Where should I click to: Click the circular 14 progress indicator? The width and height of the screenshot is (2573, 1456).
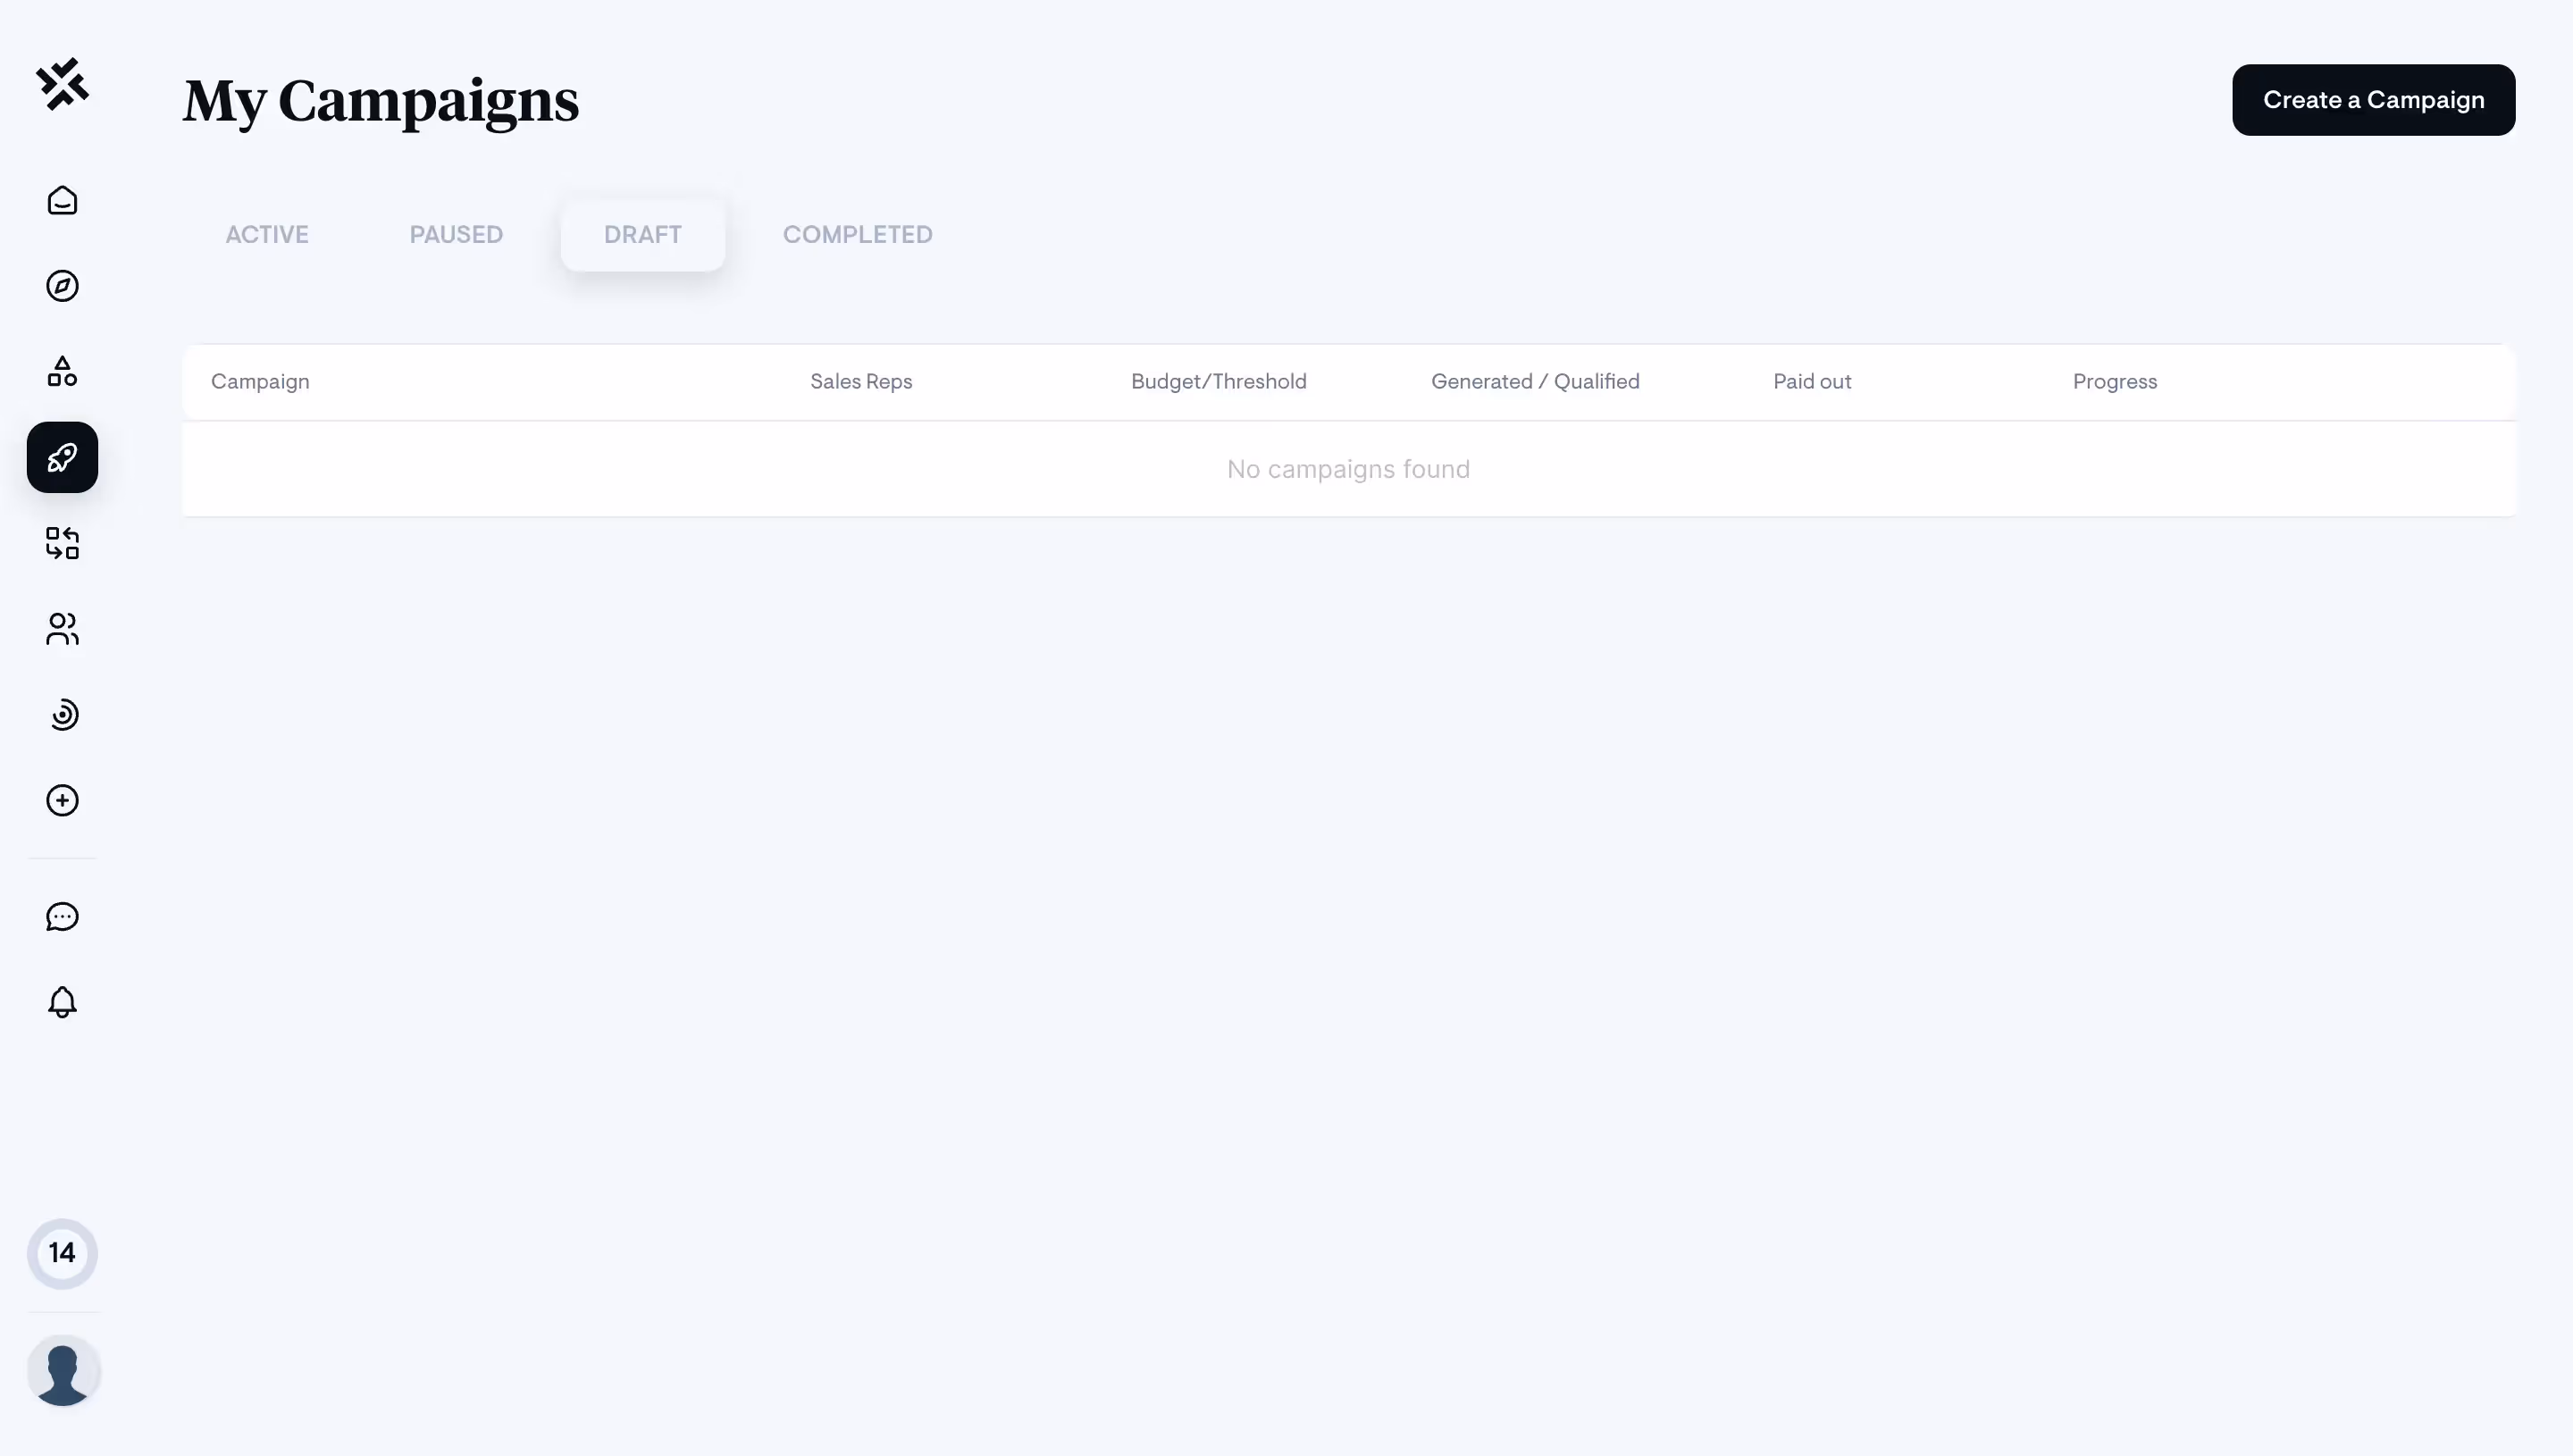click(62, 1252)
